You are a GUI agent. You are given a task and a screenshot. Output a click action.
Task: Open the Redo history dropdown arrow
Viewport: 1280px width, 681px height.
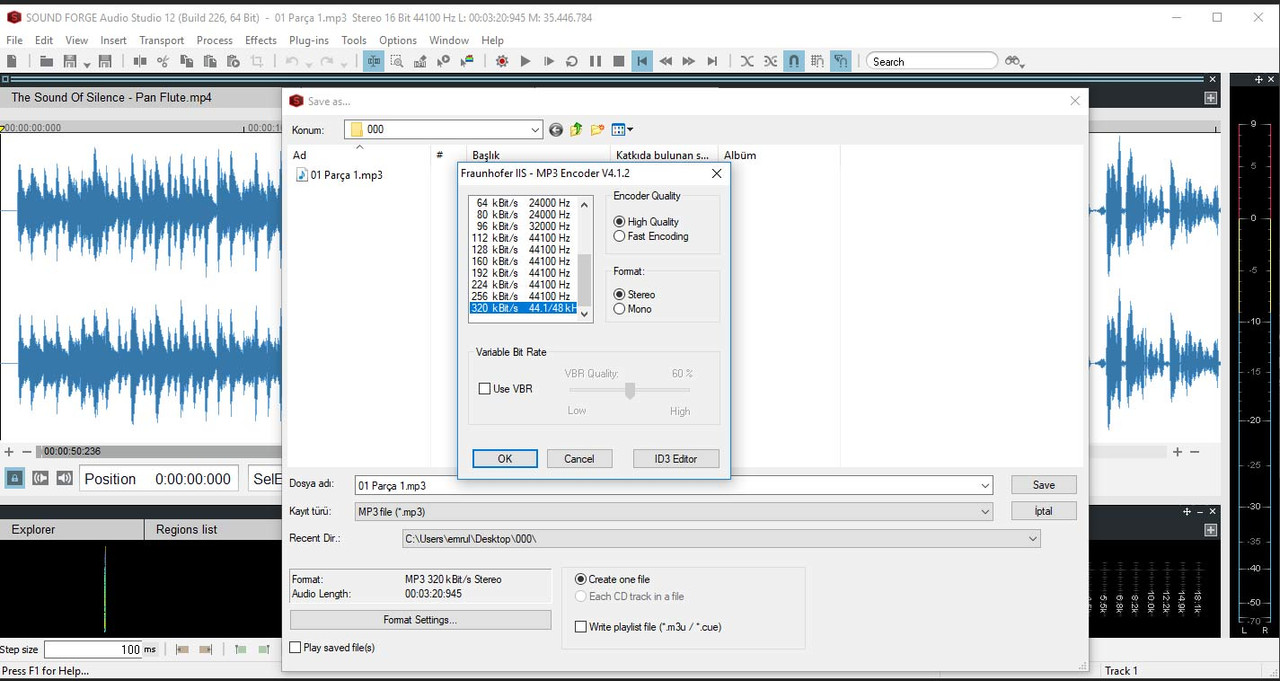[343, 64]
